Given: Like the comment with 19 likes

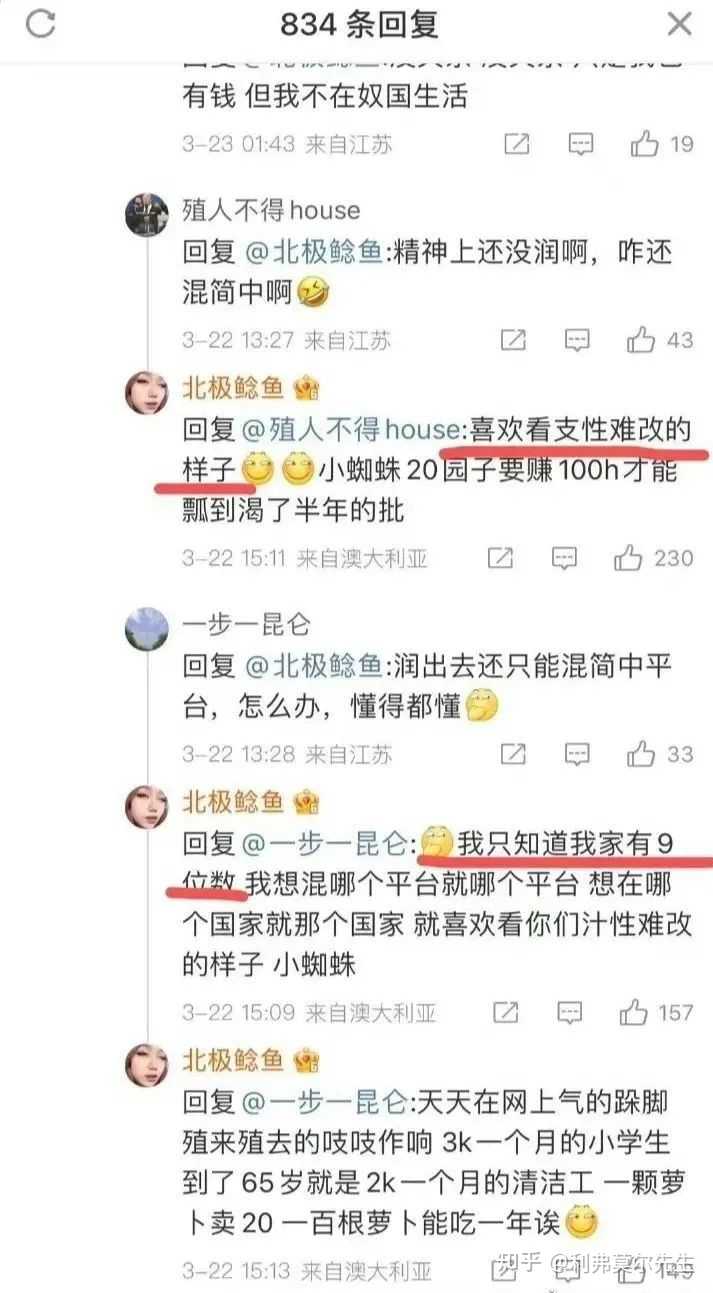Looking at the screenshot, I should tap(645, 144).
